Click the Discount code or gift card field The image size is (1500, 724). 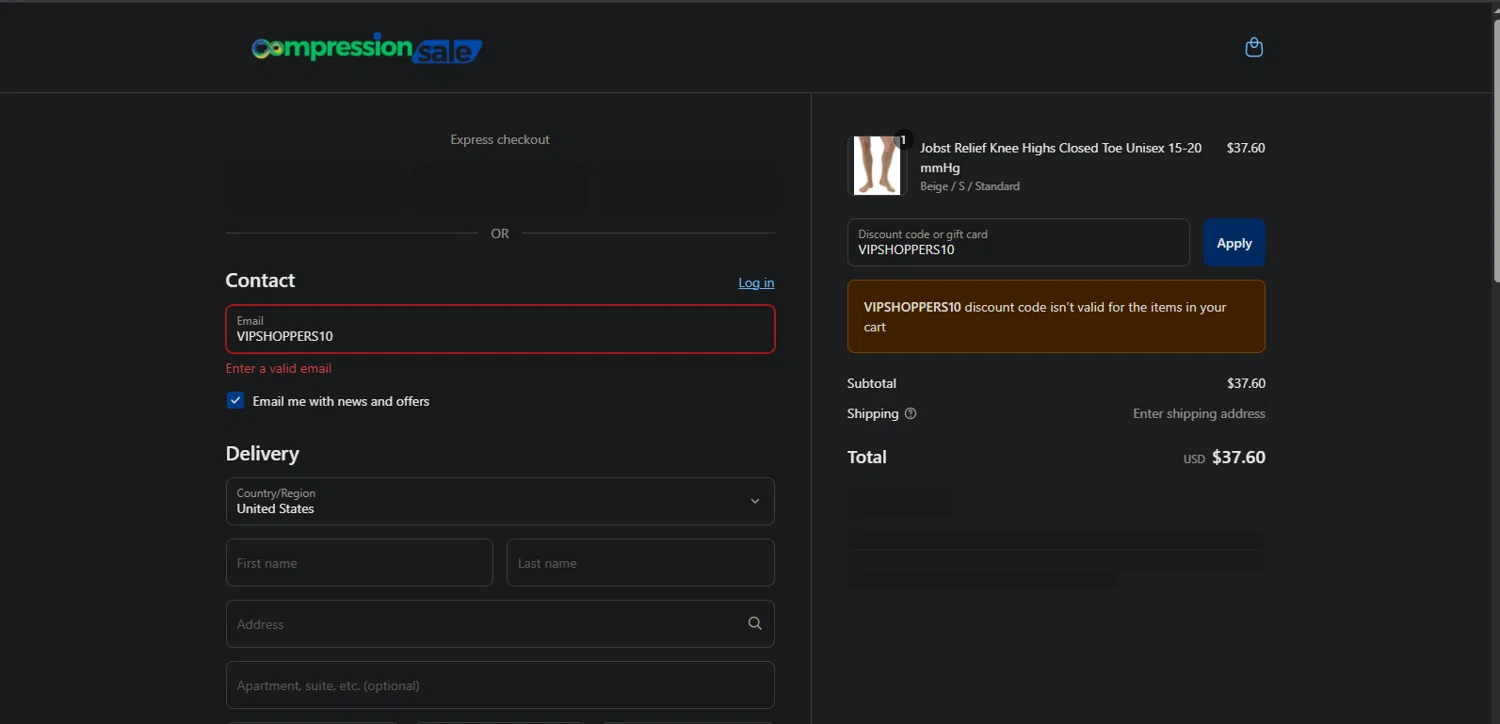click(x=1018, y=243)
